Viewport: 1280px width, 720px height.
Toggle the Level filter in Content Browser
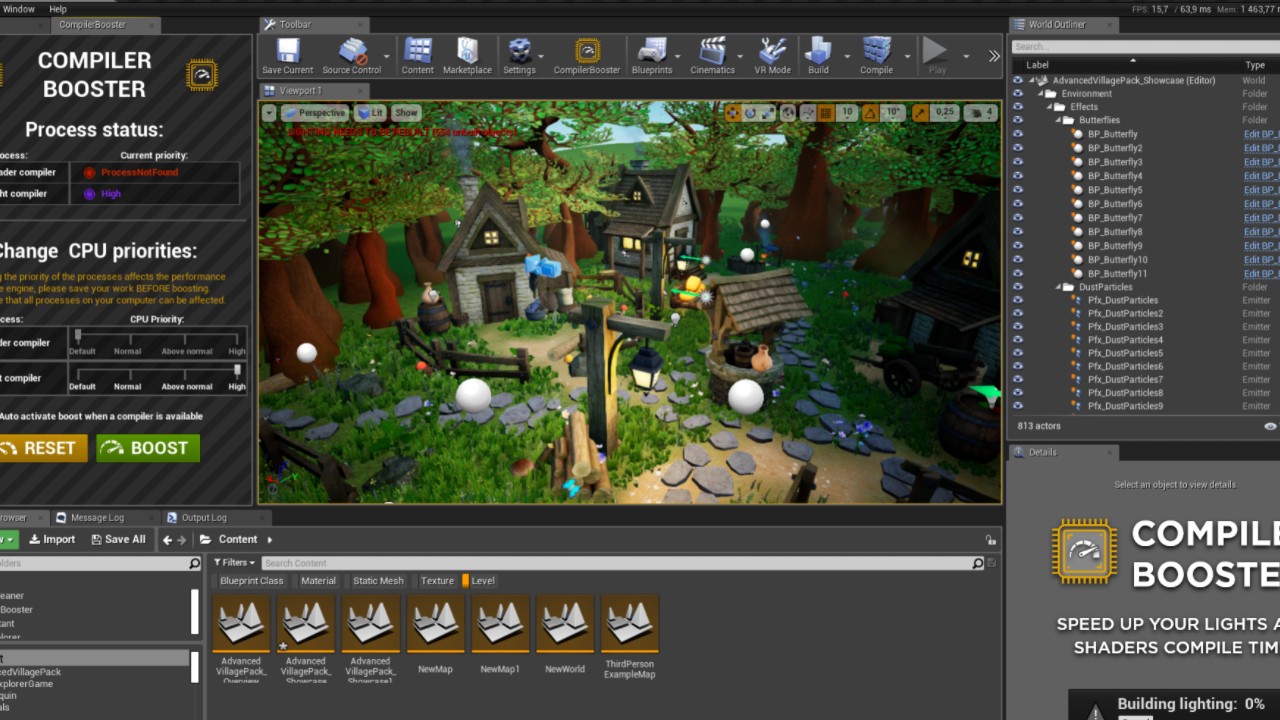479,581
